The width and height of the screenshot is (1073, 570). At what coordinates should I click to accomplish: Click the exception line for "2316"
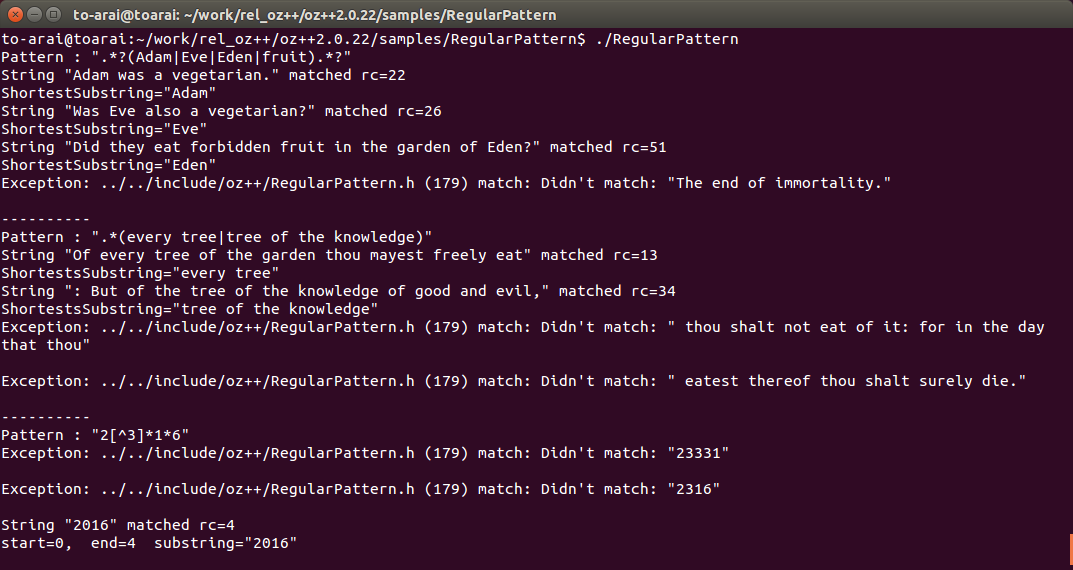pyautogui.click(x=361, y=489)
